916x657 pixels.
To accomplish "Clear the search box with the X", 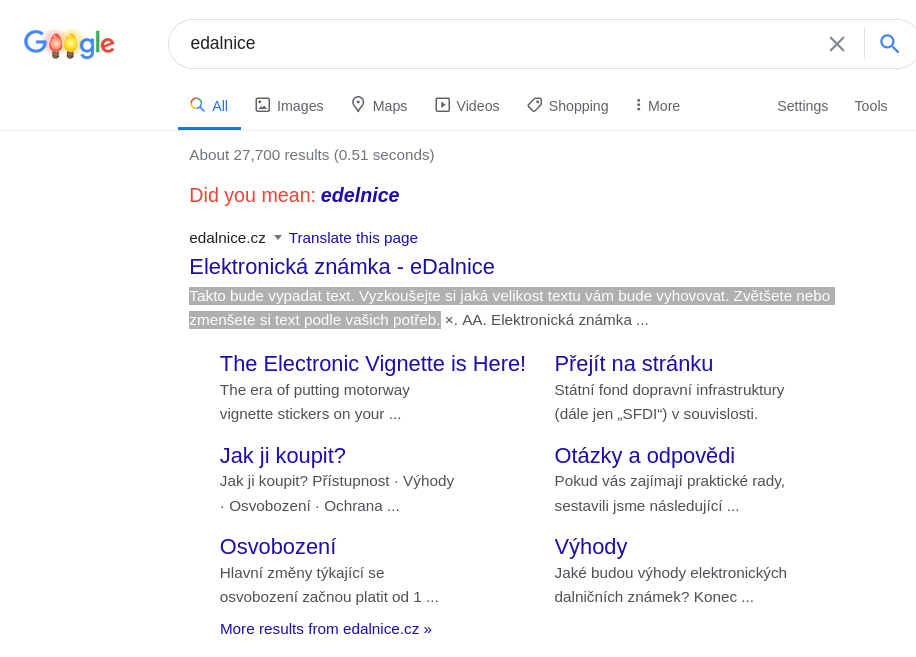I will (x=837, y=44).
